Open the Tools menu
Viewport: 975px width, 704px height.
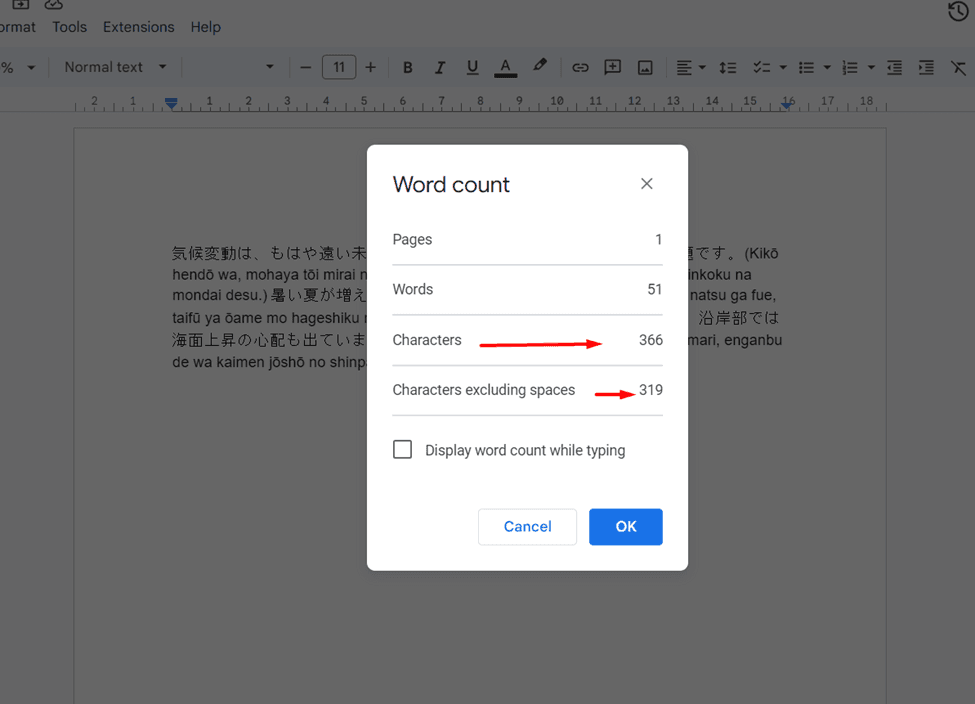(x=70, y=27)
